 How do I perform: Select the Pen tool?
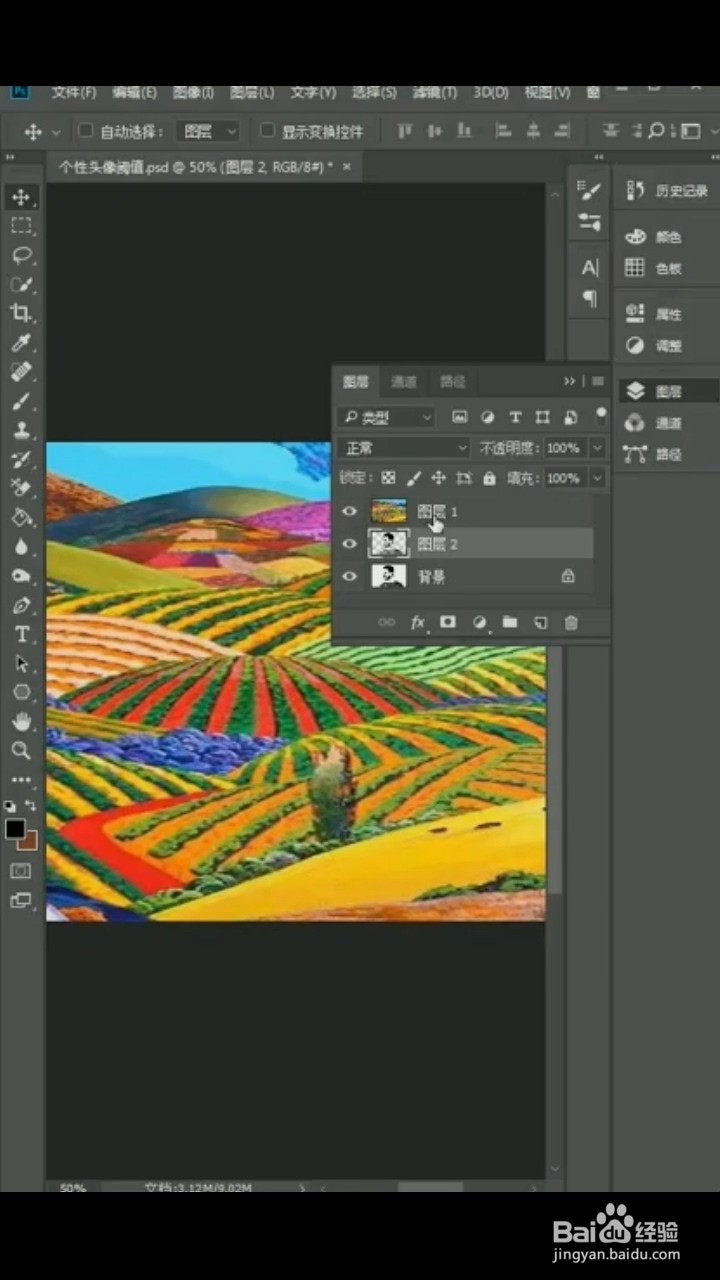[21, 605]
